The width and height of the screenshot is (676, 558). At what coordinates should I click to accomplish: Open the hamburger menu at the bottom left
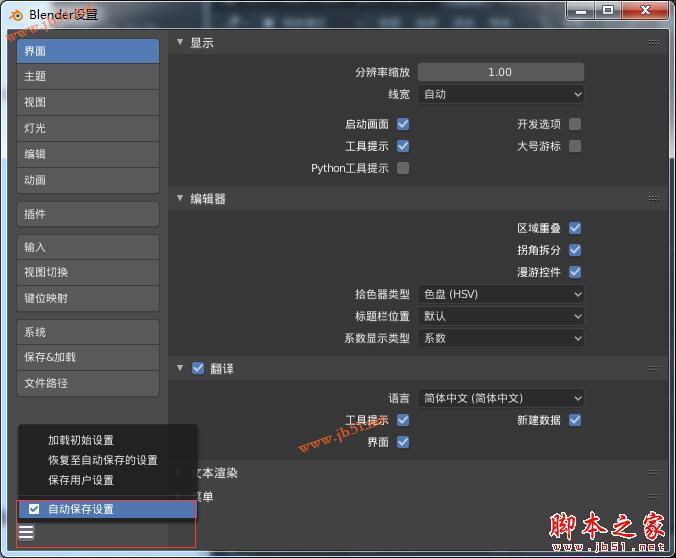click(26, 532)
